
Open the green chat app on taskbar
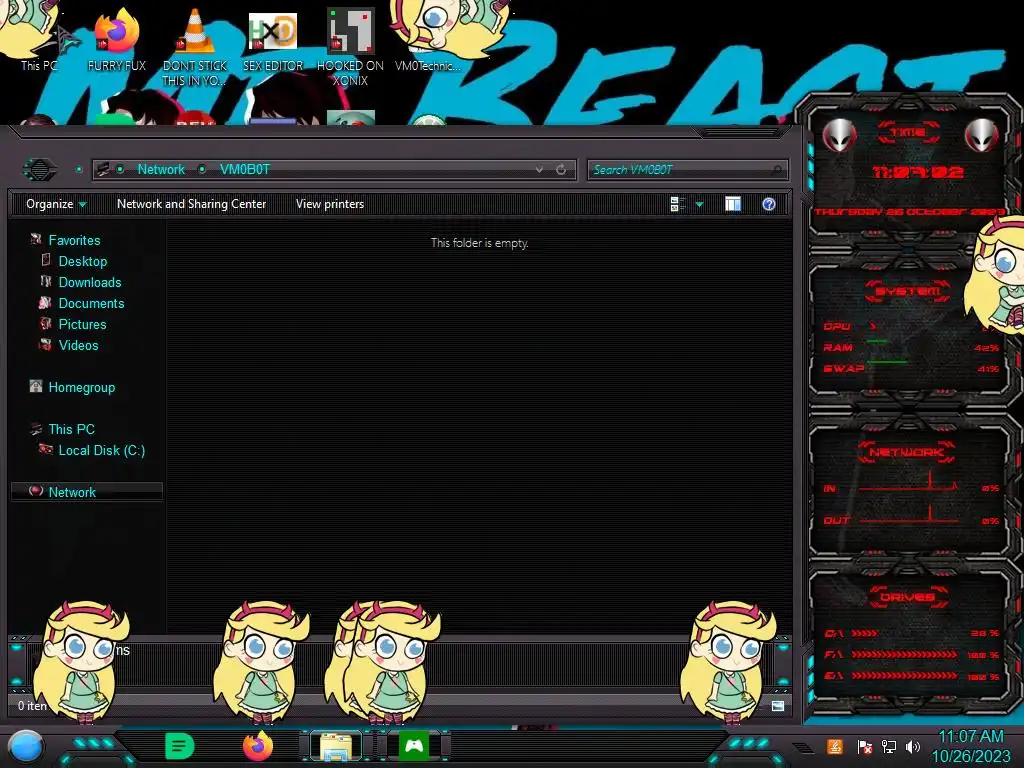pyautogui.click(x=180, y=746)
